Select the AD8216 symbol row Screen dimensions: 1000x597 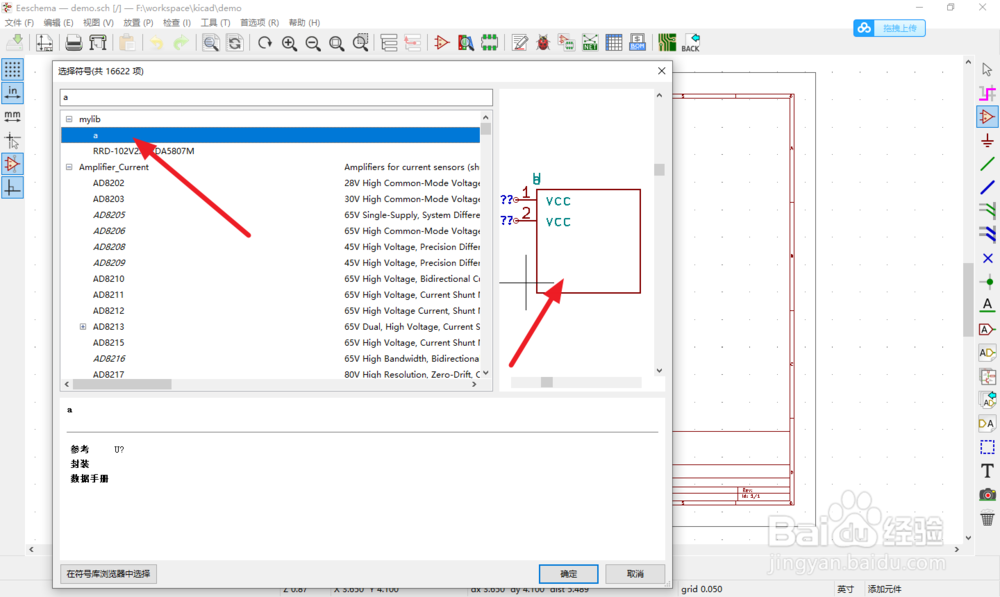pyautogui.click(x=270, y=358)
